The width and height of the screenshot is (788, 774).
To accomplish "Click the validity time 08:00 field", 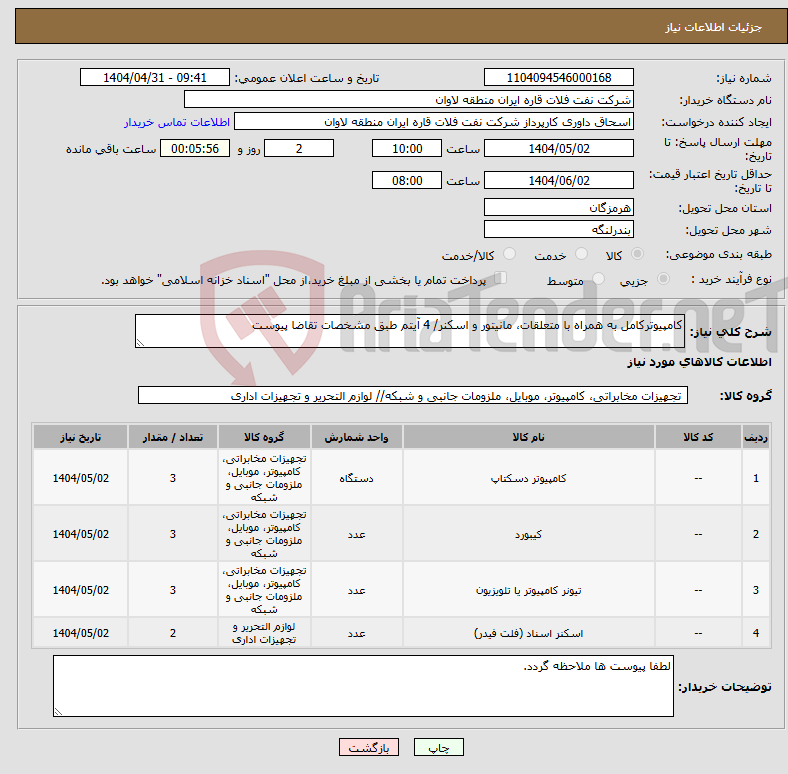I will 407,180.
